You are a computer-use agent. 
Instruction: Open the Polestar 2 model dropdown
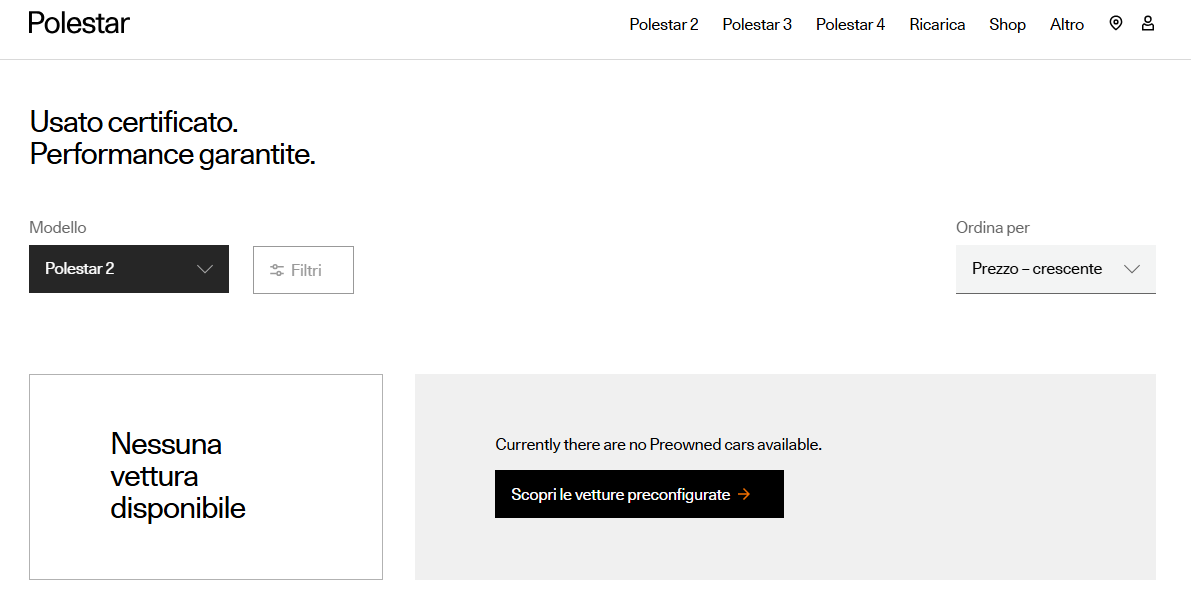[x=129, y=268]
